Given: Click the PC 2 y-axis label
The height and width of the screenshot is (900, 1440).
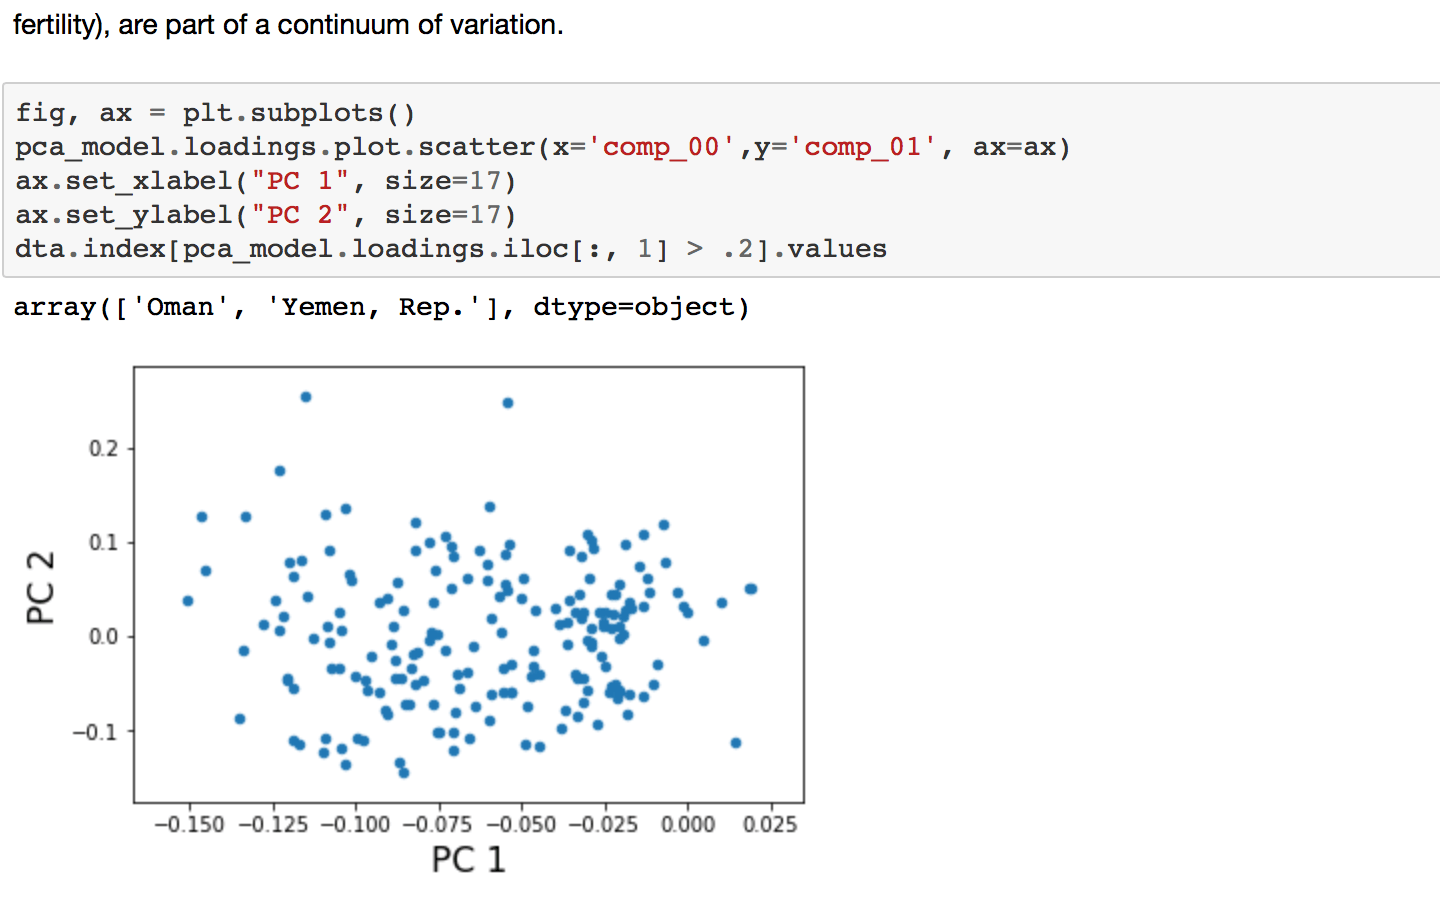Looking at the screenshot, I should pos(40,587).
